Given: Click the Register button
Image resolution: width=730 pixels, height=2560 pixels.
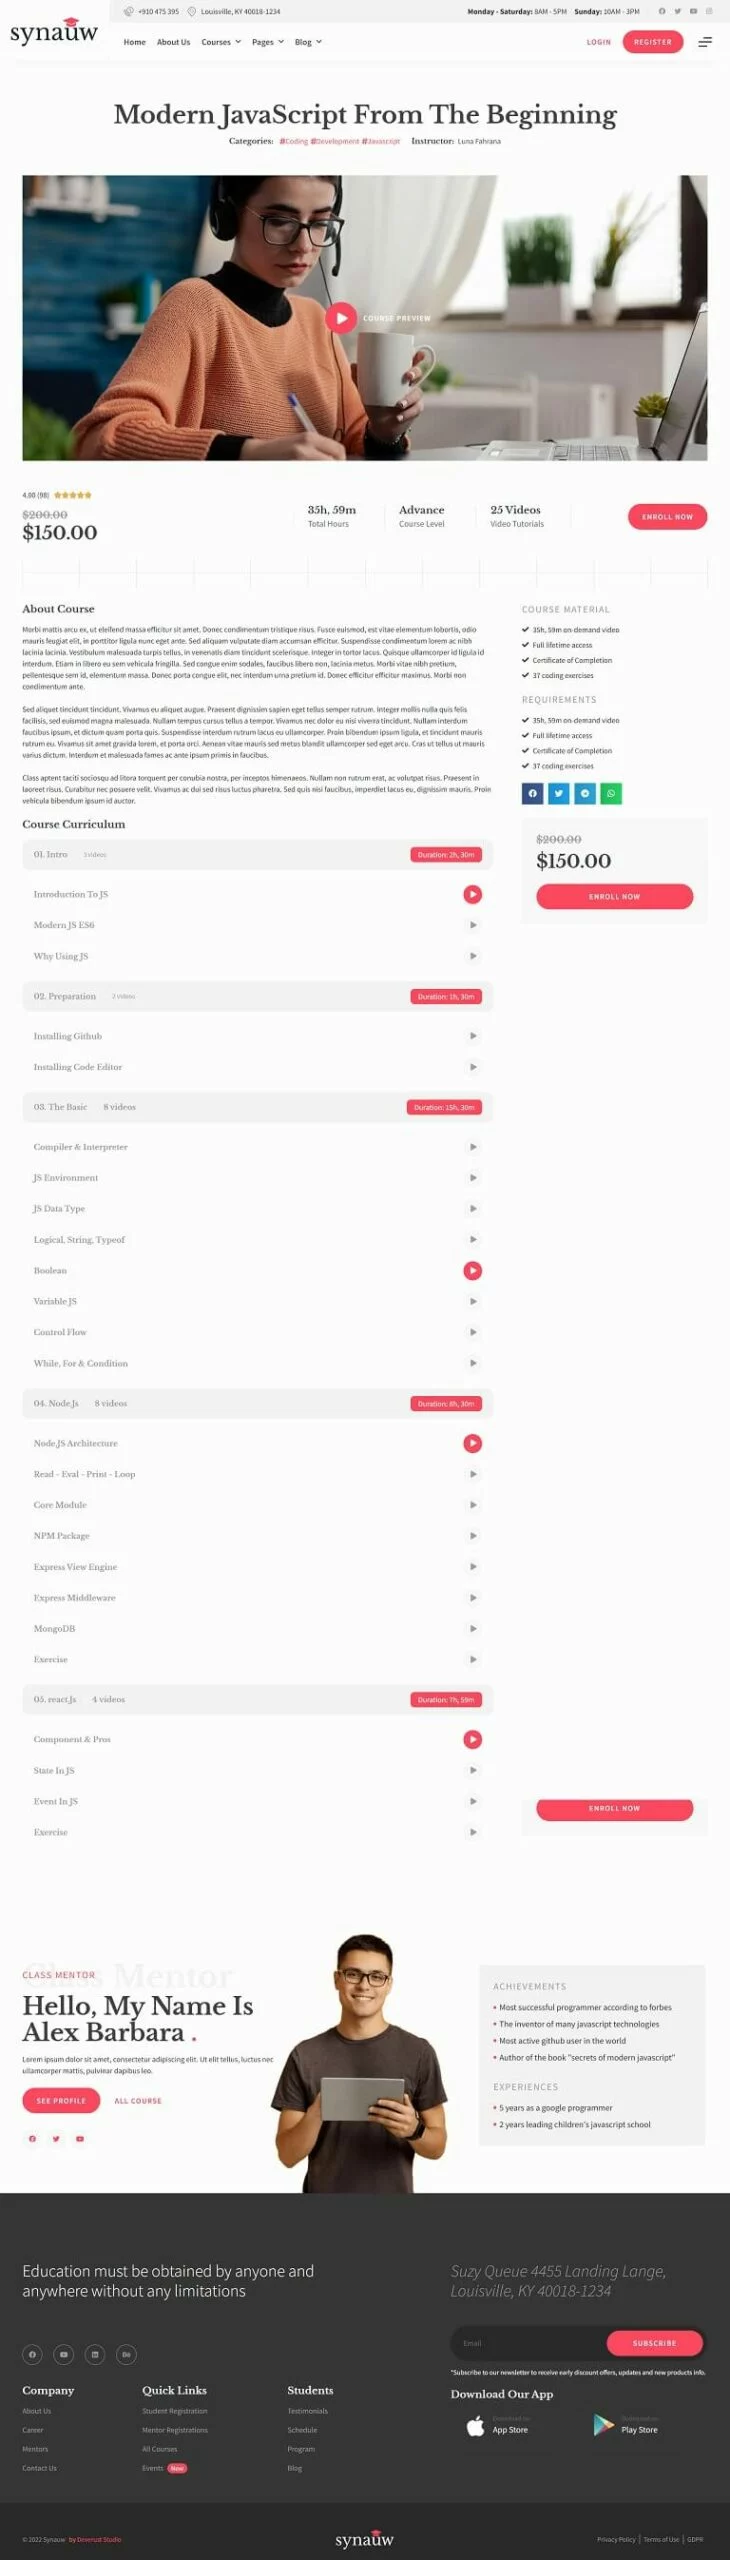Looking at the screenshot, I should tap(653, 42).
